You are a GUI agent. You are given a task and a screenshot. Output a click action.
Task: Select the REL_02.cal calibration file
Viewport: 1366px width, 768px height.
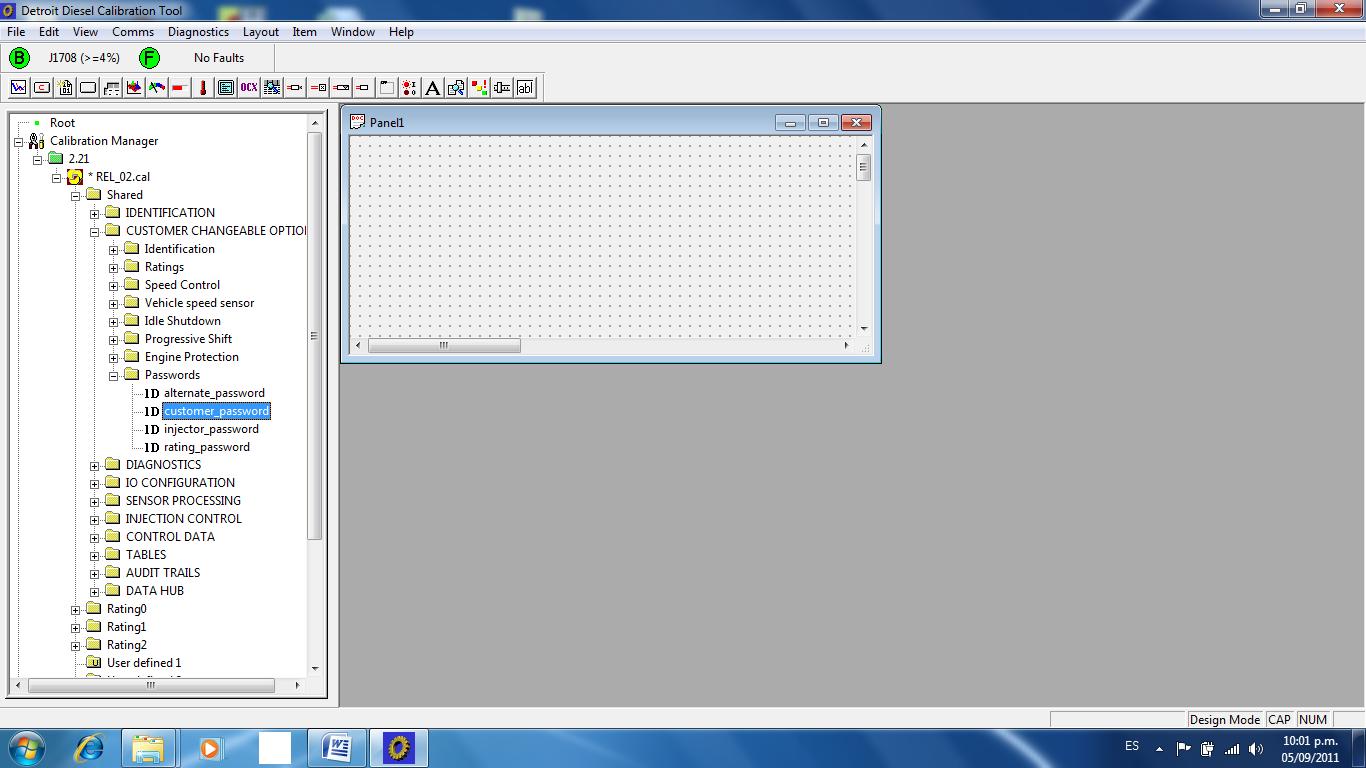[x=119, y=177]
